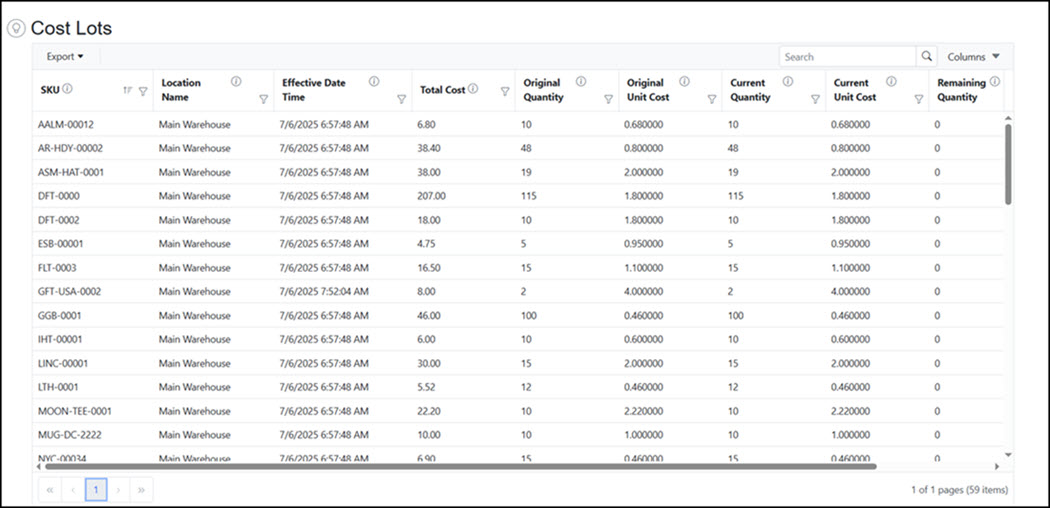Open the filter for SKU column
1050x508 pixels.
(x=143, y=91)
